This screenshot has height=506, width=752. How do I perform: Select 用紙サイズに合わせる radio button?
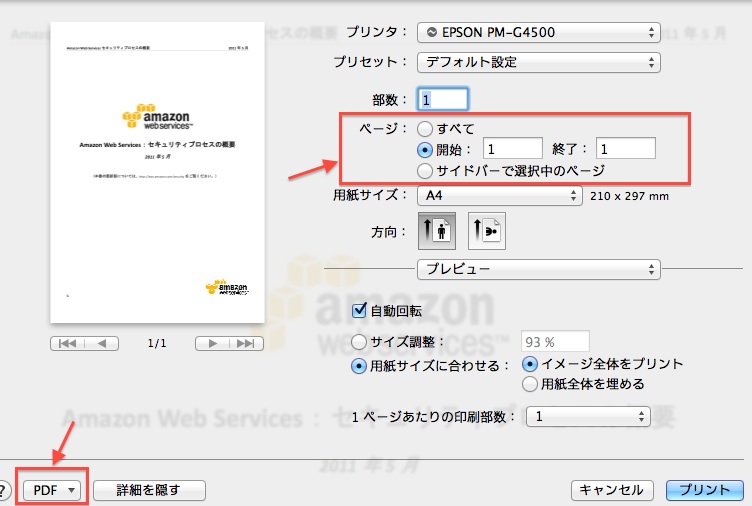[x=359, y=366]
